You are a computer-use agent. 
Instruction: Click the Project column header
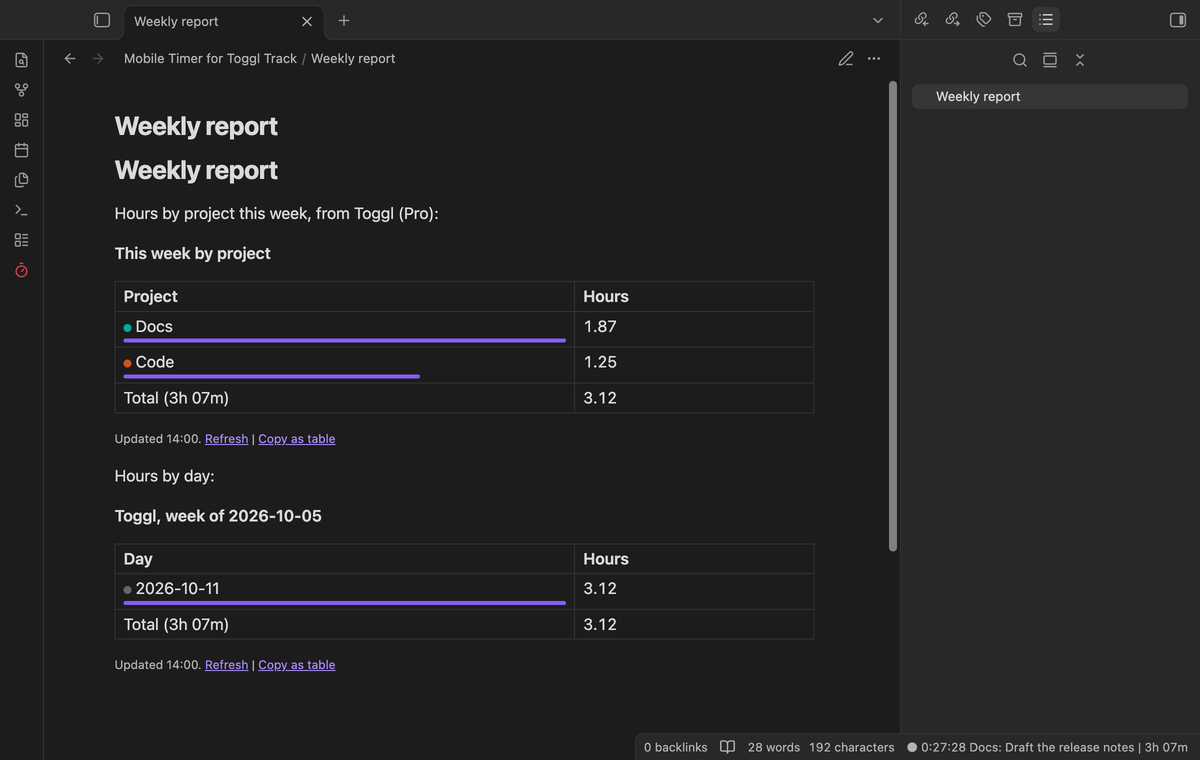coord(345,297)
